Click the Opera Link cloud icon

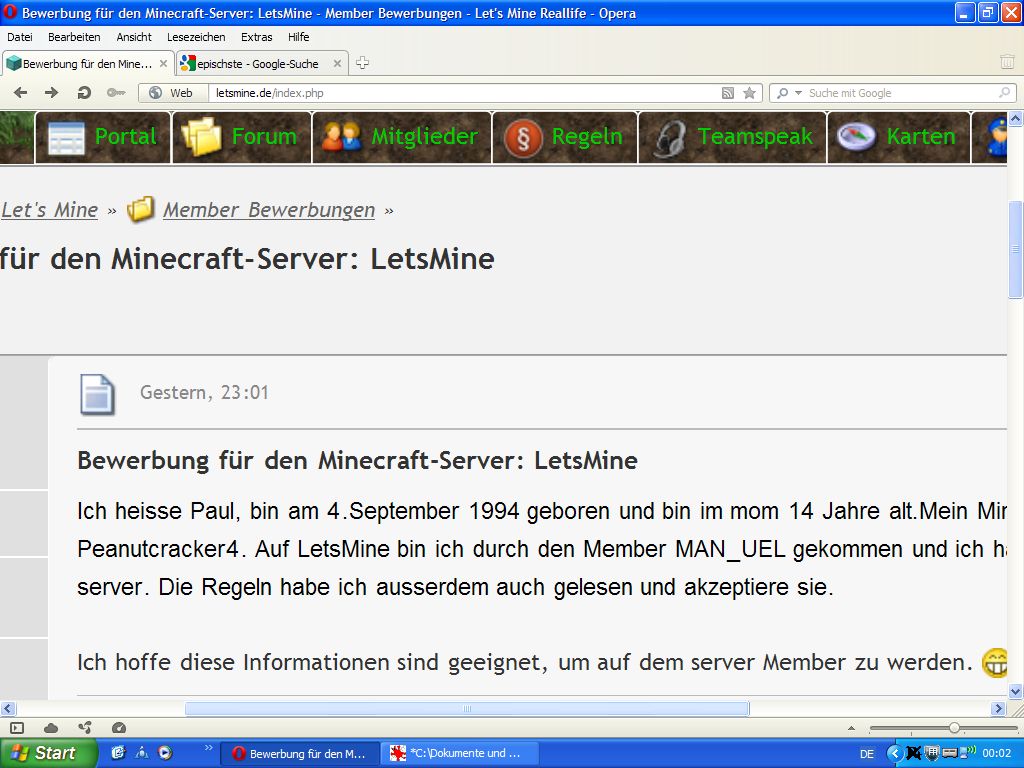click(x=51, y=728)
